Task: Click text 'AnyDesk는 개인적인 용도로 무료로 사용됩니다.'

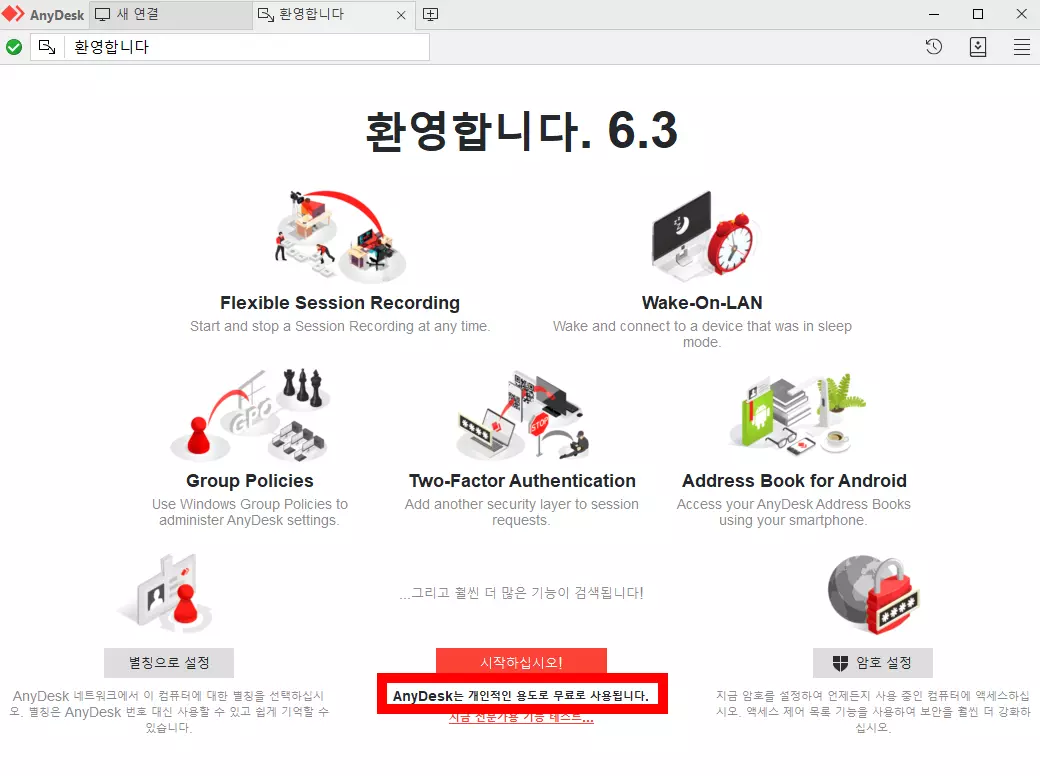Action: [521, 696]
